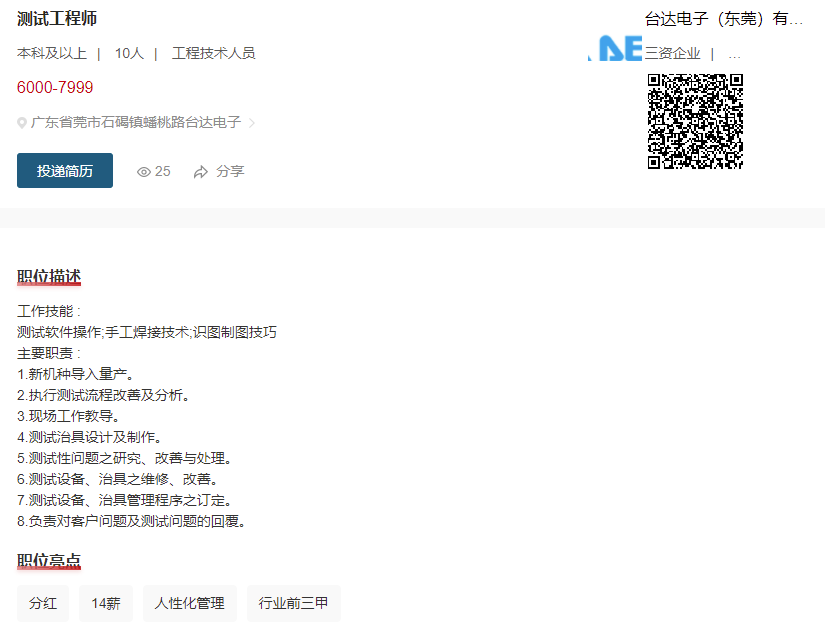Screen dimensions: 825x629
Task: Expand the address chevron arrow
Action: (252, 123)
